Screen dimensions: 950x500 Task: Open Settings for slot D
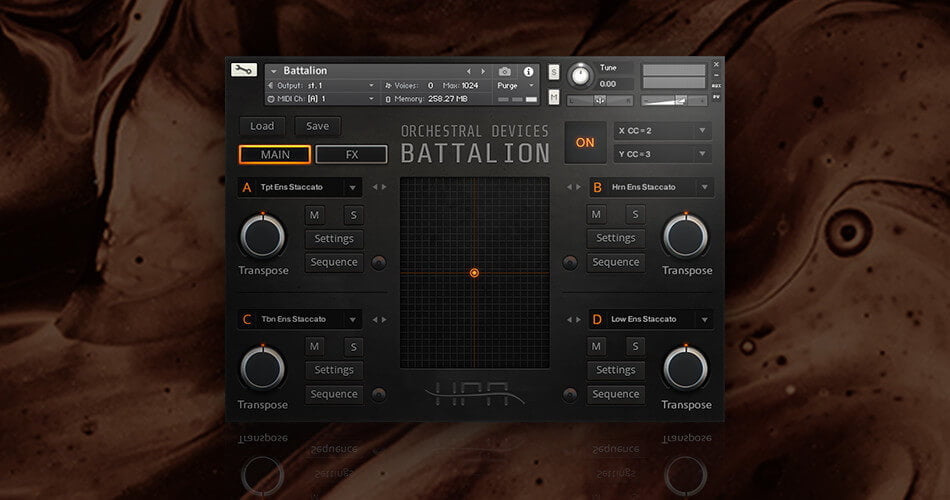(x=616, y=370)
